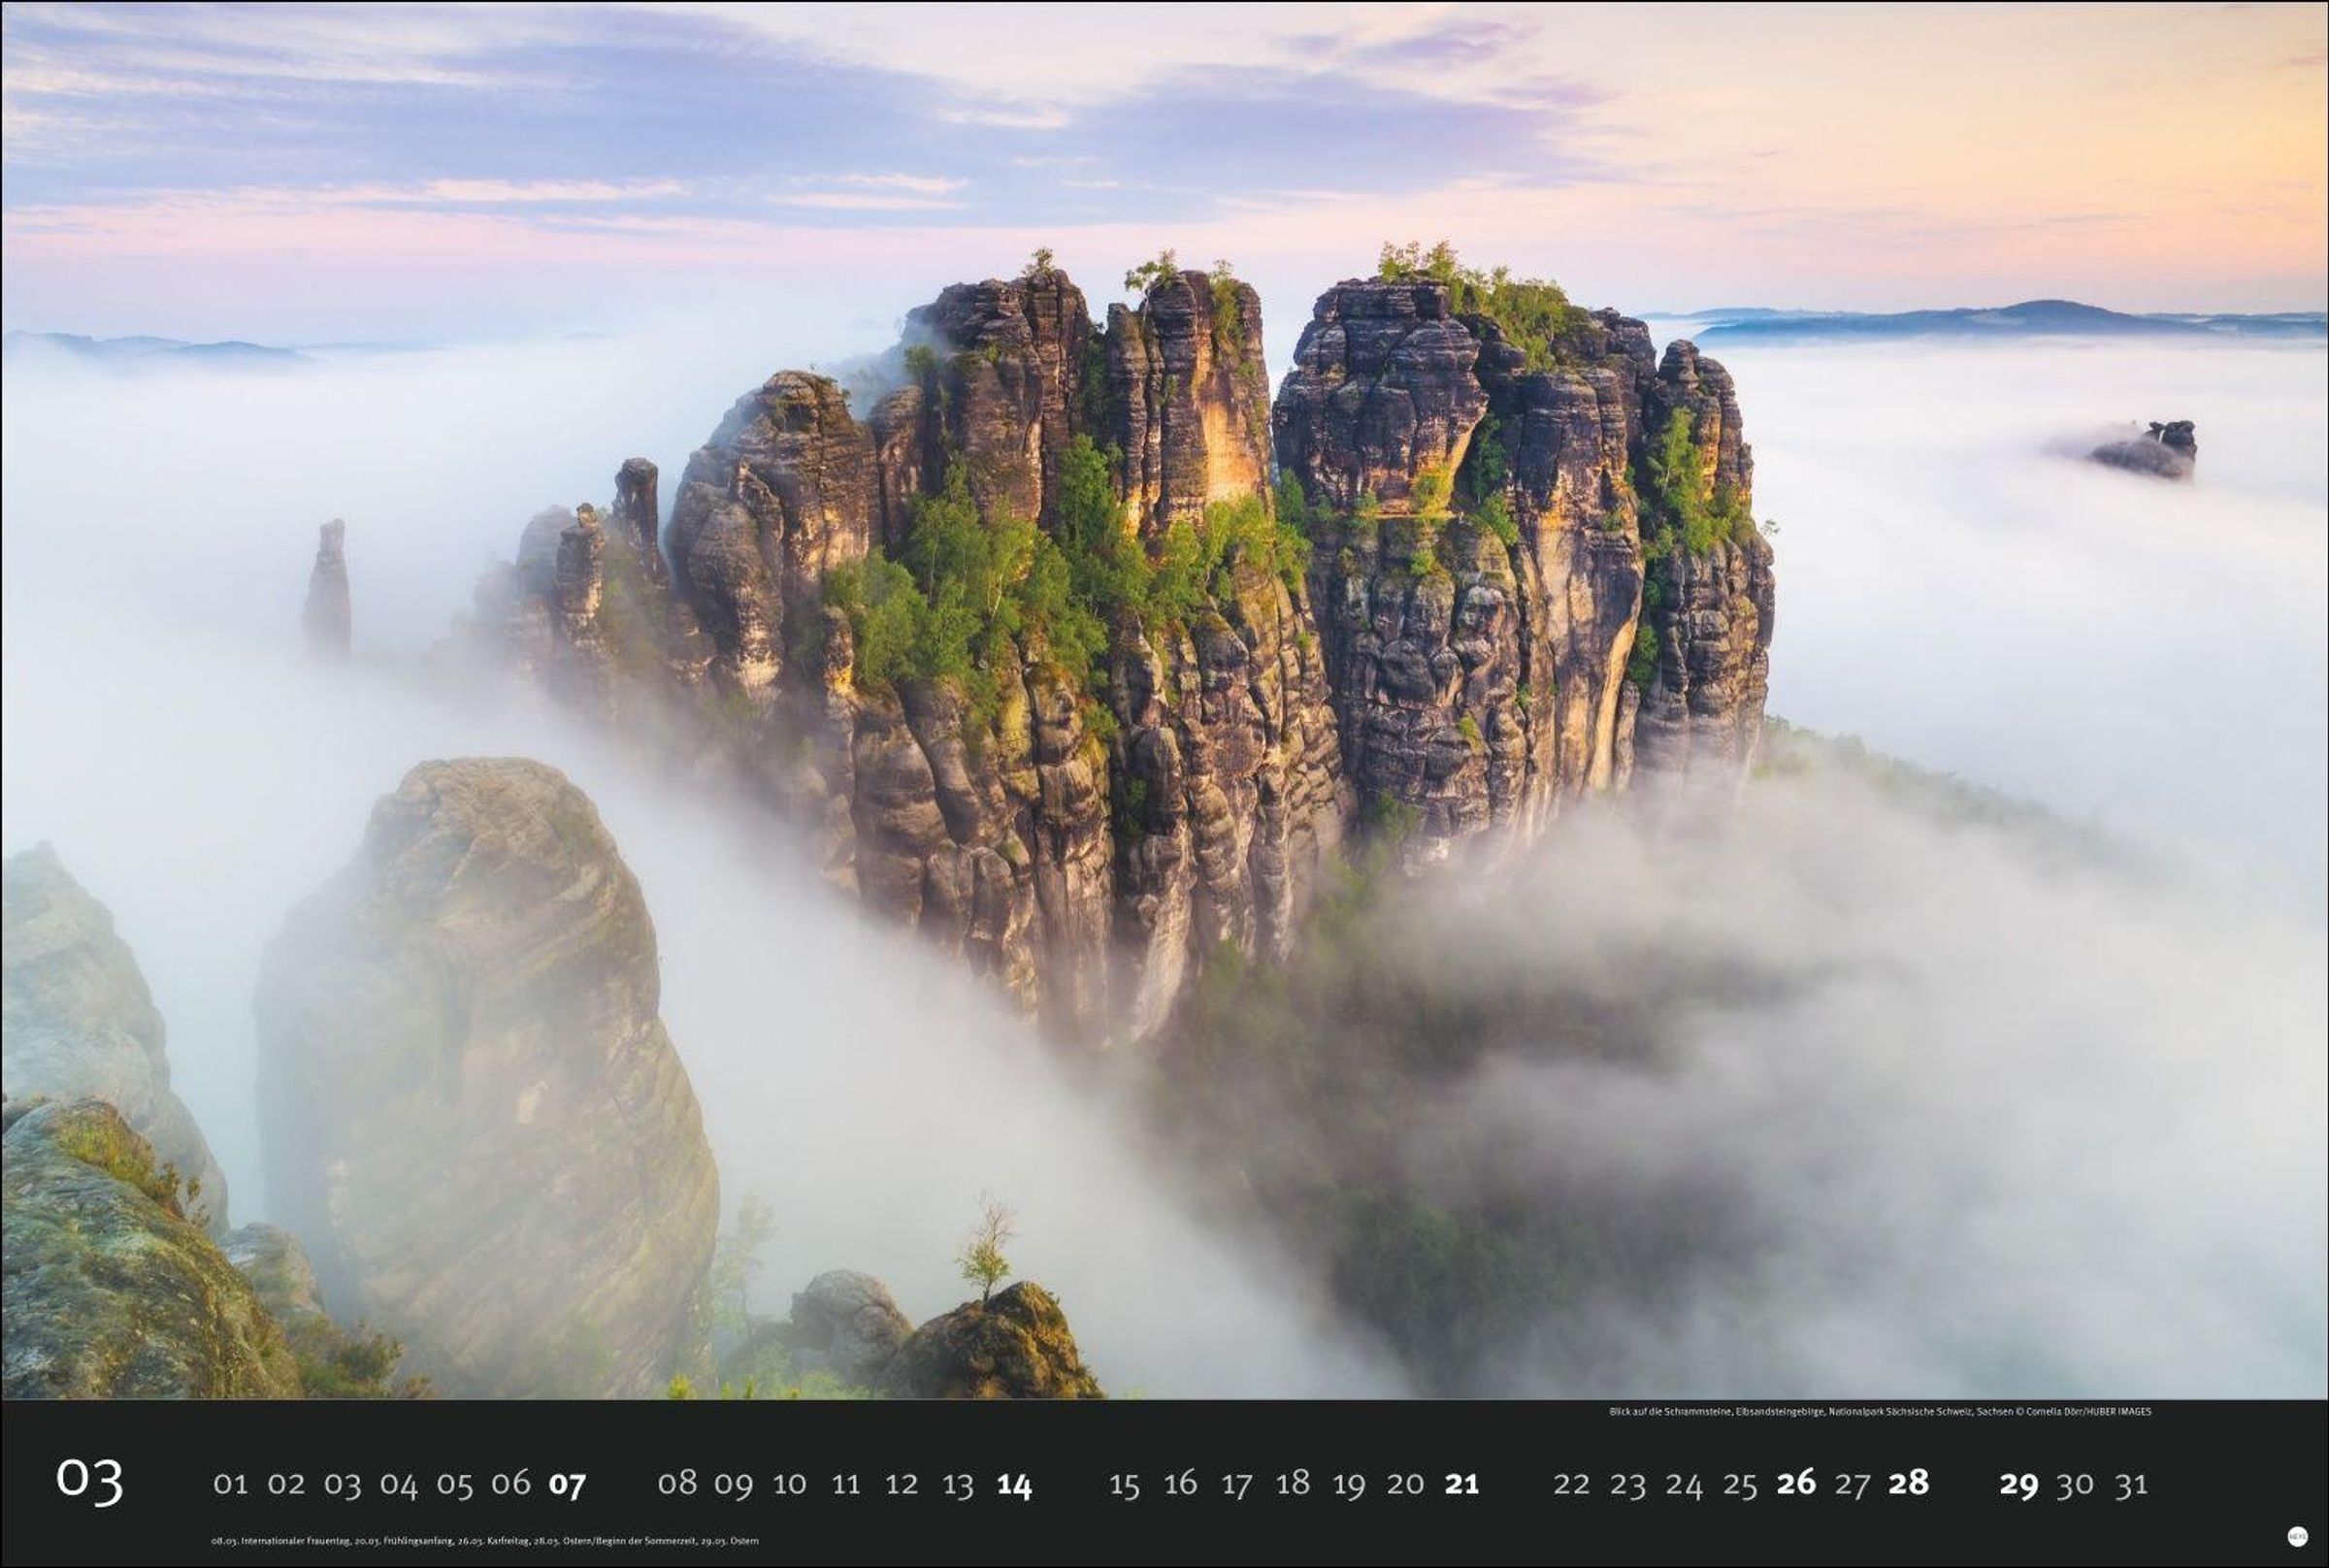
Task: Select last day 31
Action: (x=2131, y=1484)
